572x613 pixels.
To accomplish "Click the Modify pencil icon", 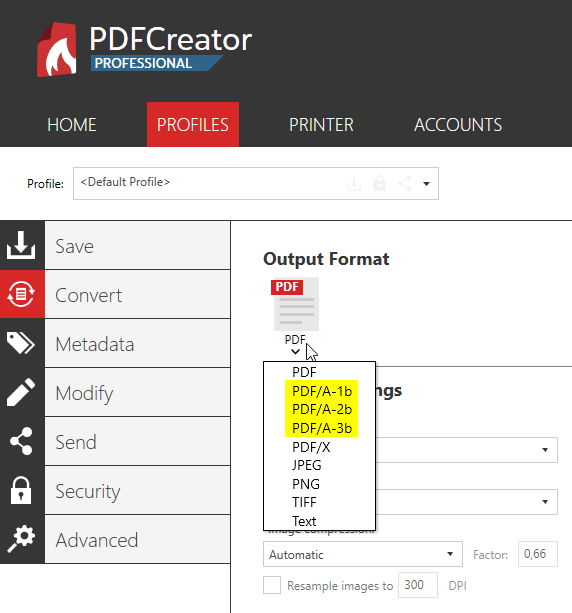I will pyautogui.click(x=21, y=392).
